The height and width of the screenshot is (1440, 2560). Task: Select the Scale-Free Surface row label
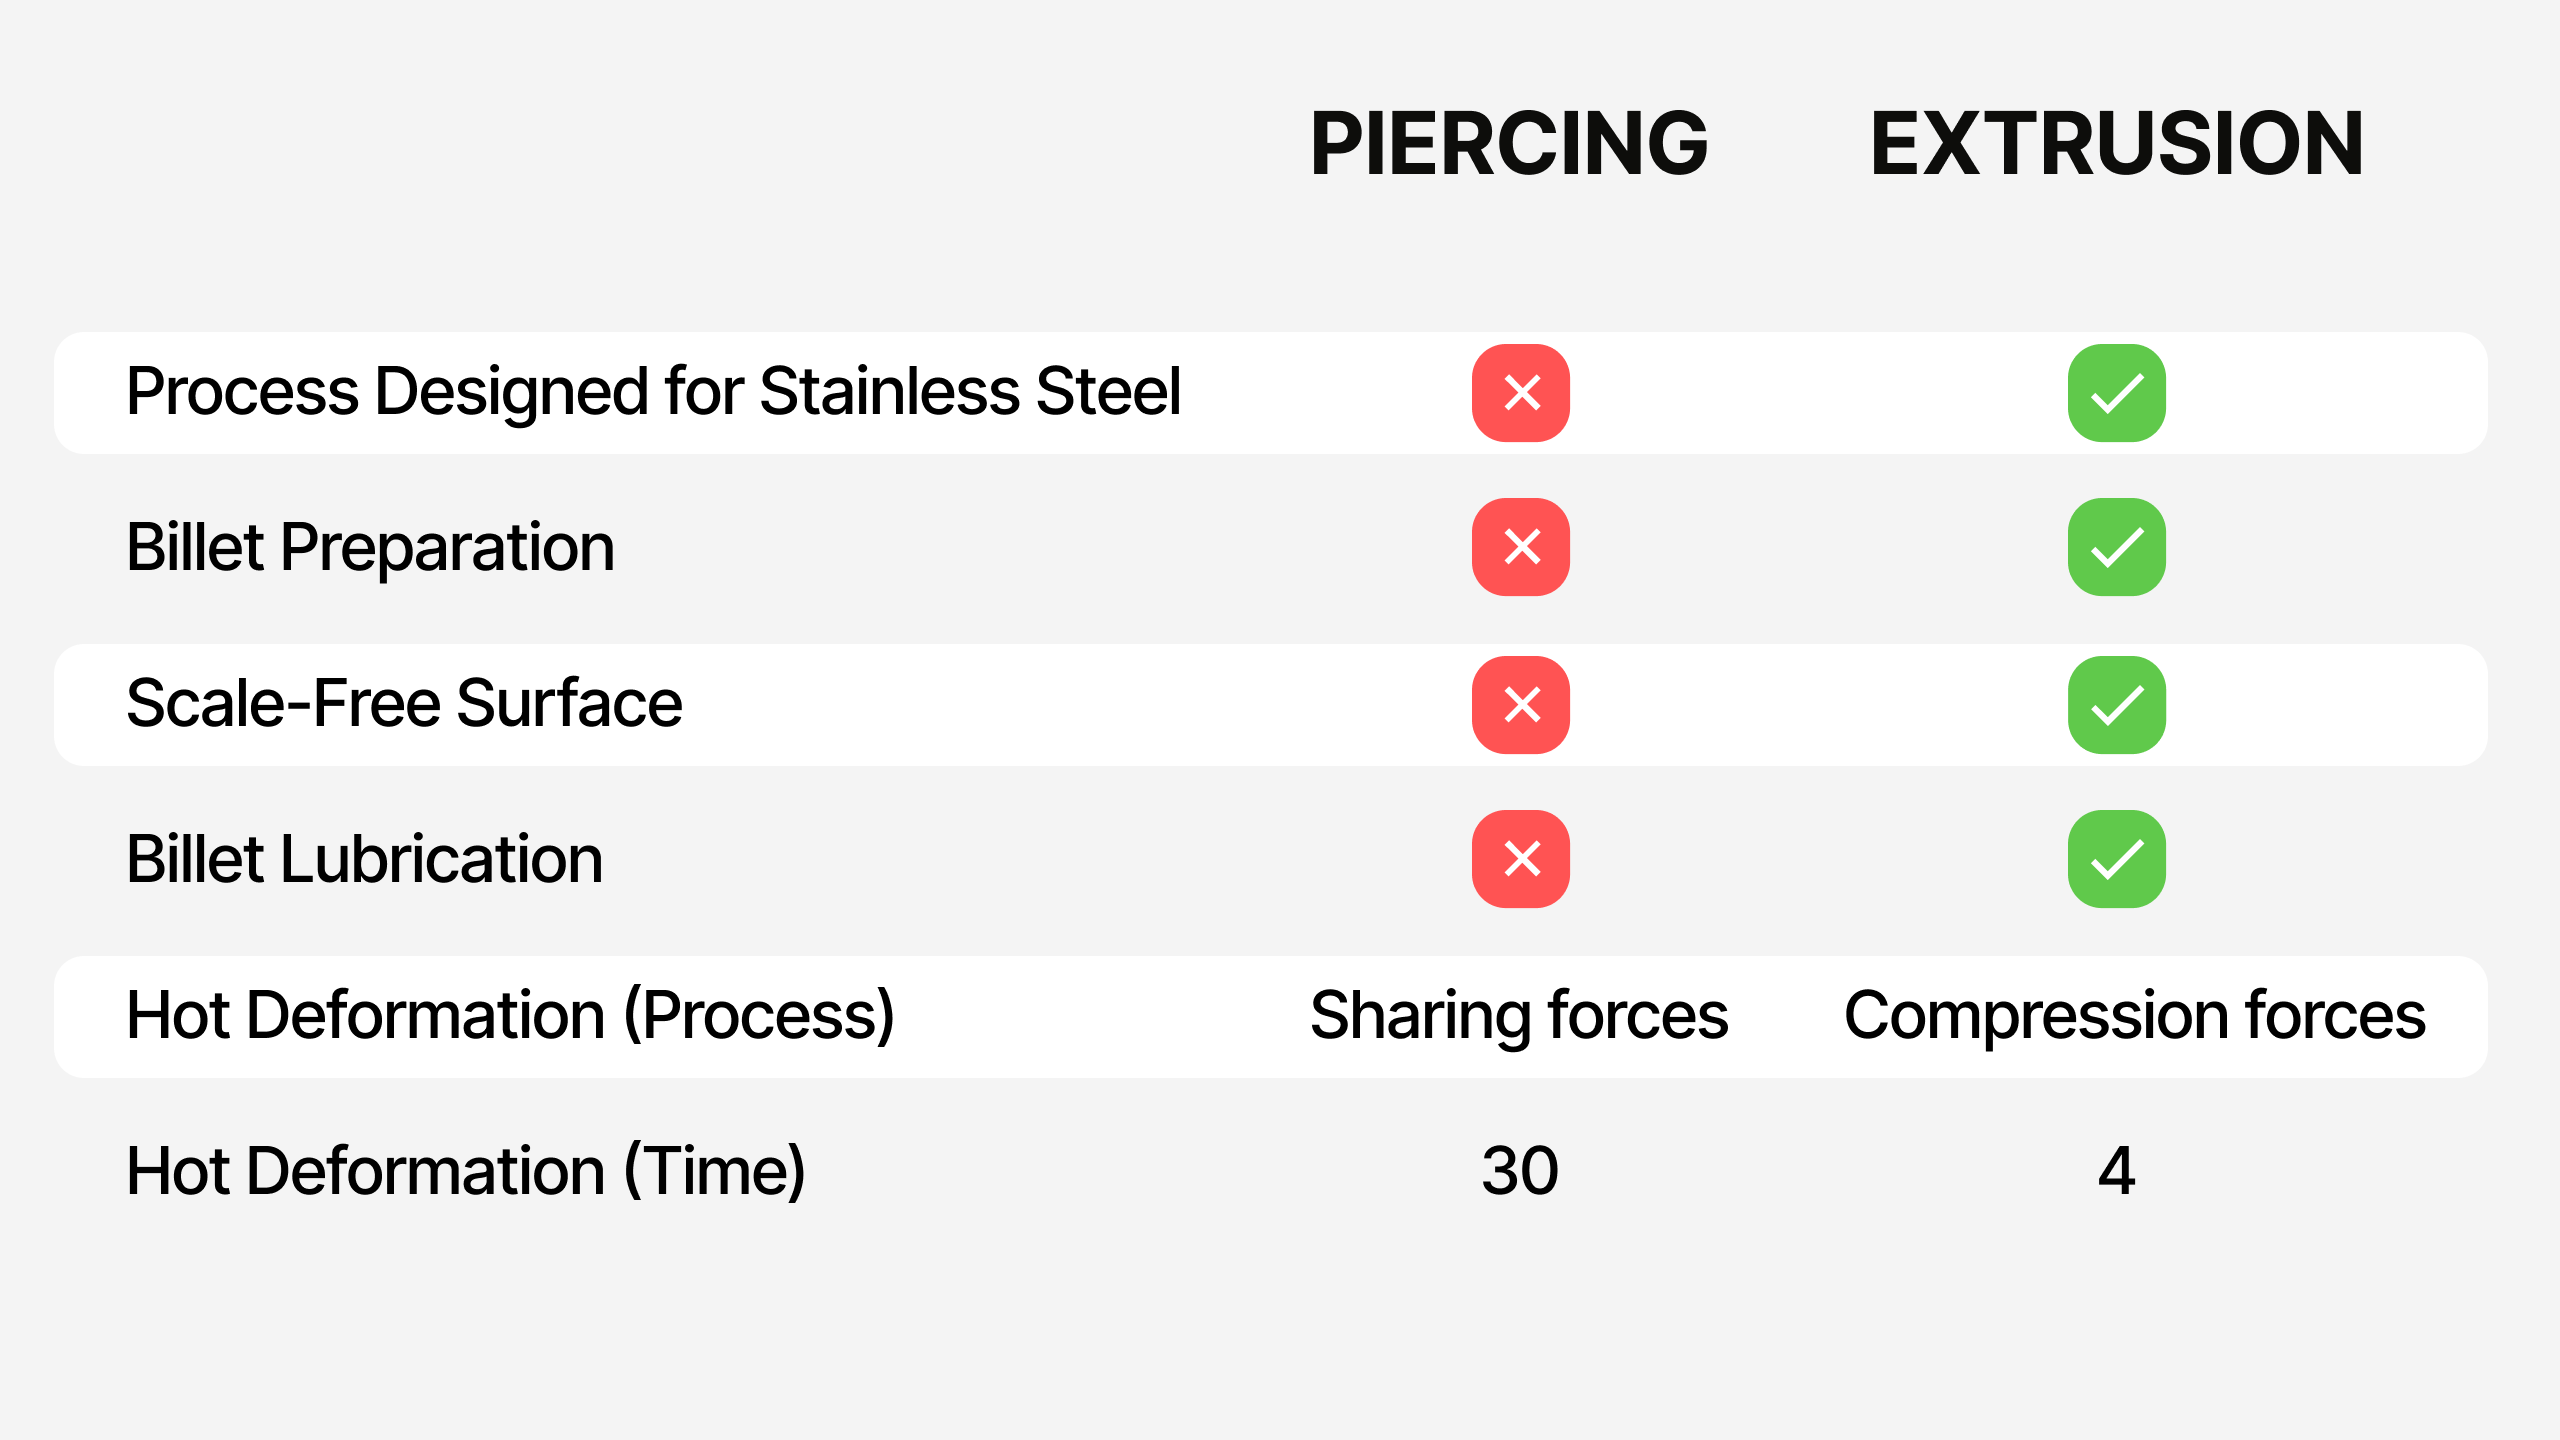pos(404,703)
